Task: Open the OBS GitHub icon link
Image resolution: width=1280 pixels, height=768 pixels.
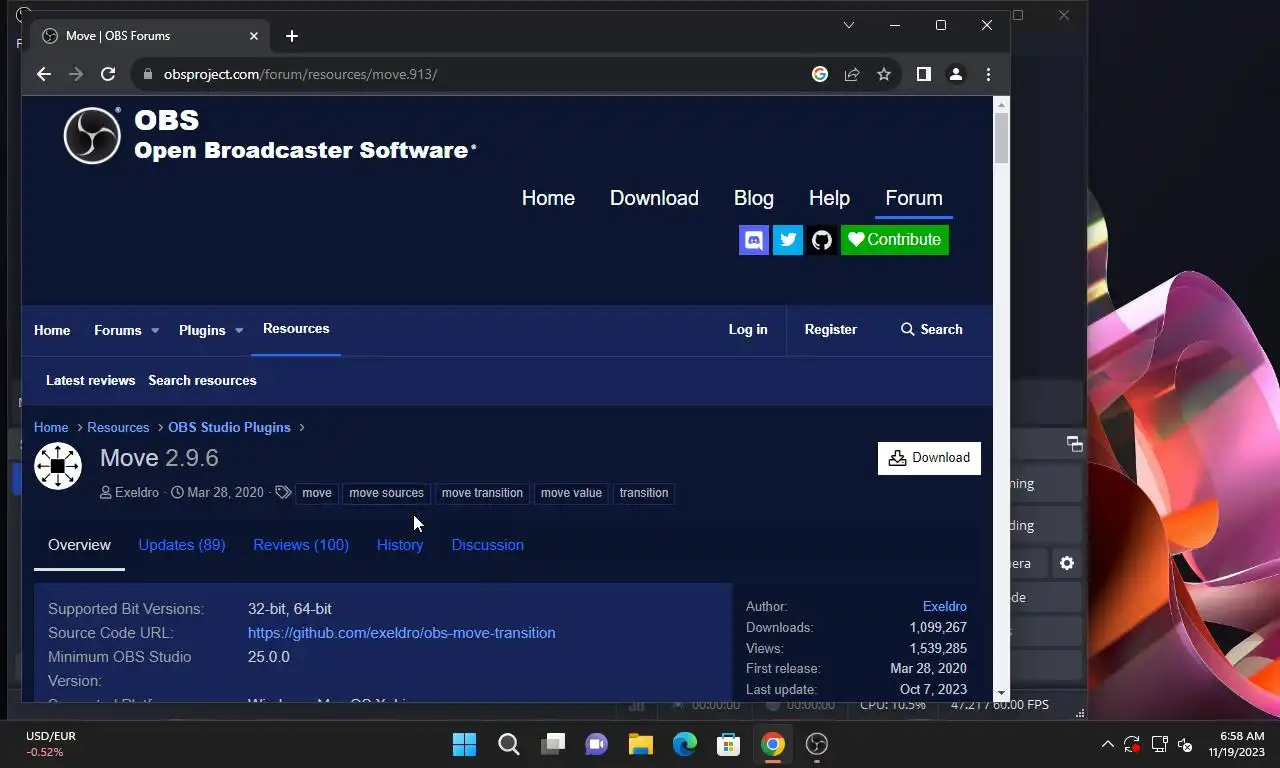Action: 822,240
